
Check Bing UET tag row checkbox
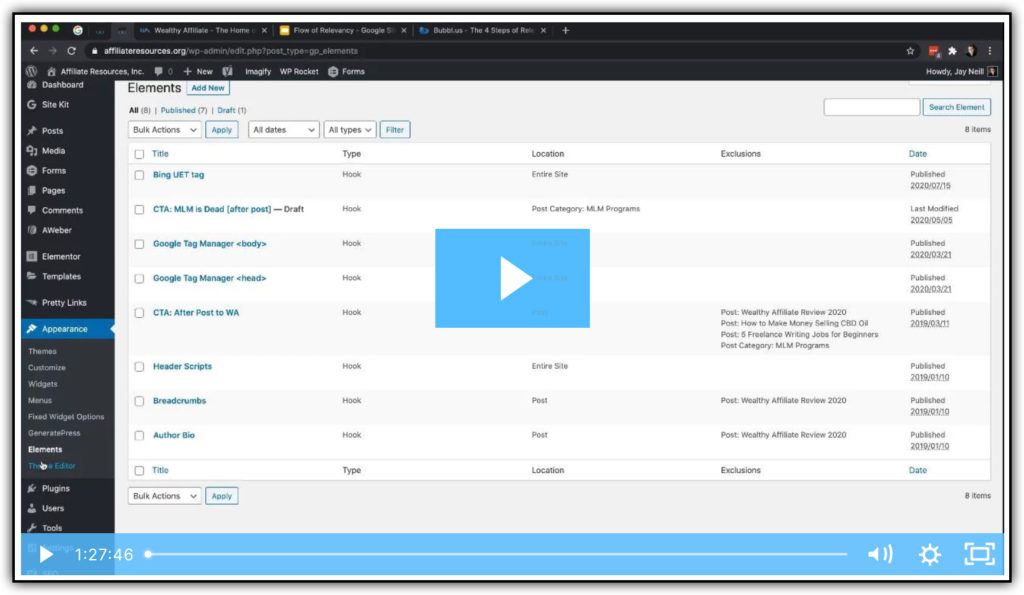click(x=139, y=175)
